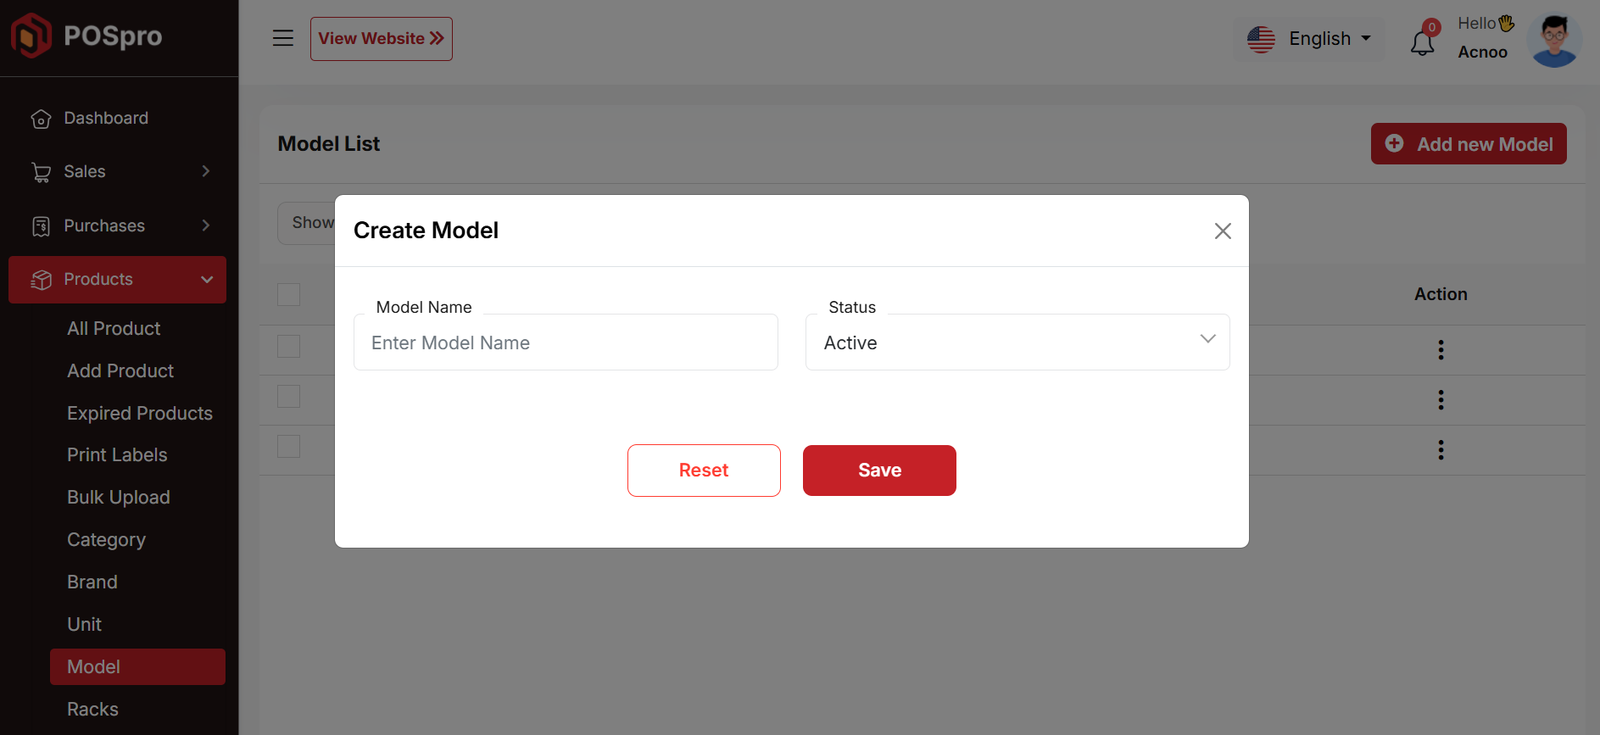This screenshot has height=735, width=1600.
Task: Open three-dot action menu in first row
Action: [x=1440, y=350]
